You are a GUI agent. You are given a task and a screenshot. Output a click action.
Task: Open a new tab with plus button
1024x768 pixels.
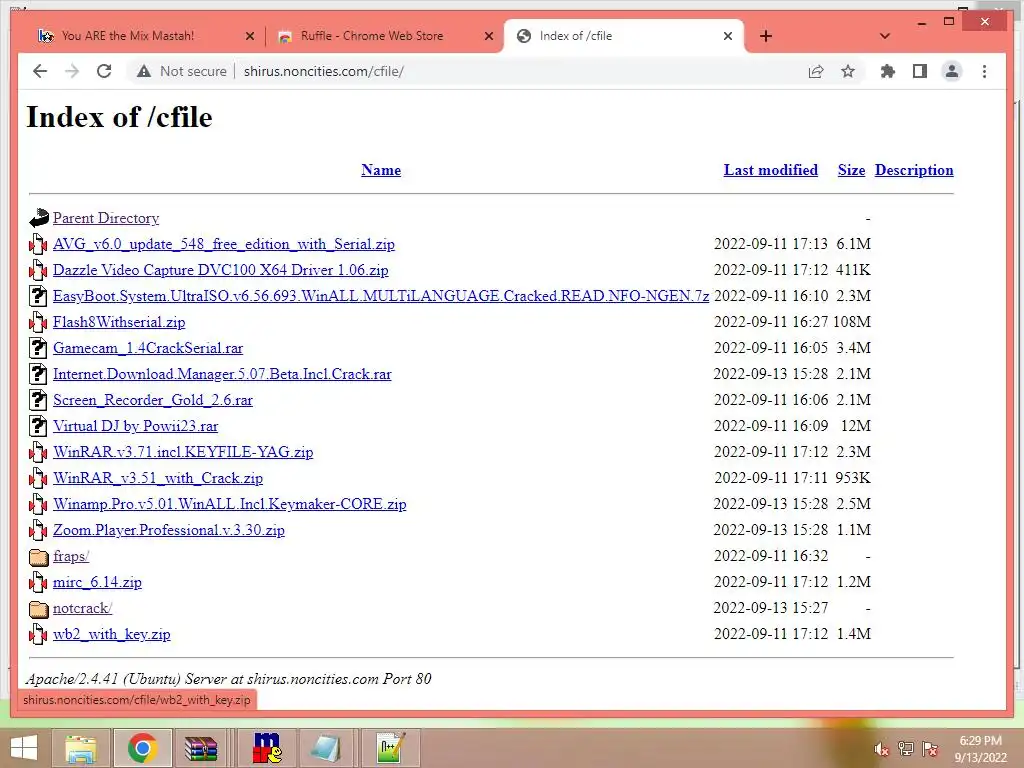point(766,36)
